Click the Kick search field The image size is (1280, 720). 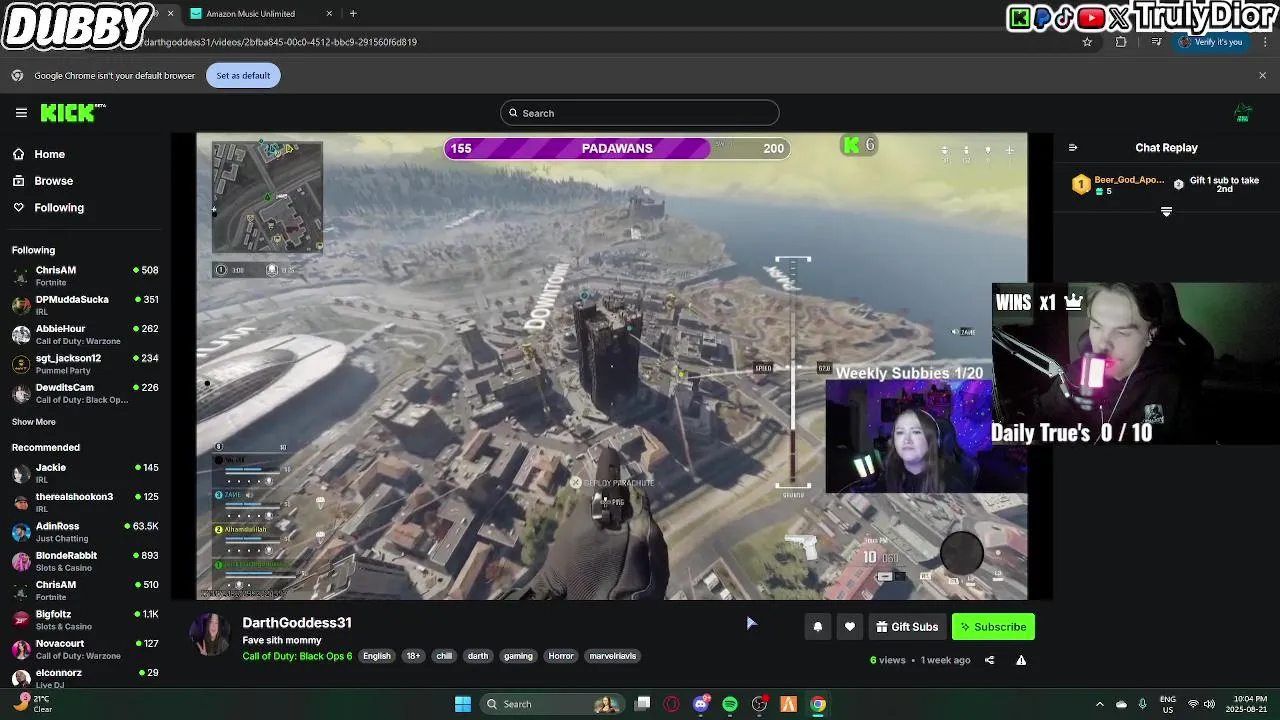tap(640, 113)
